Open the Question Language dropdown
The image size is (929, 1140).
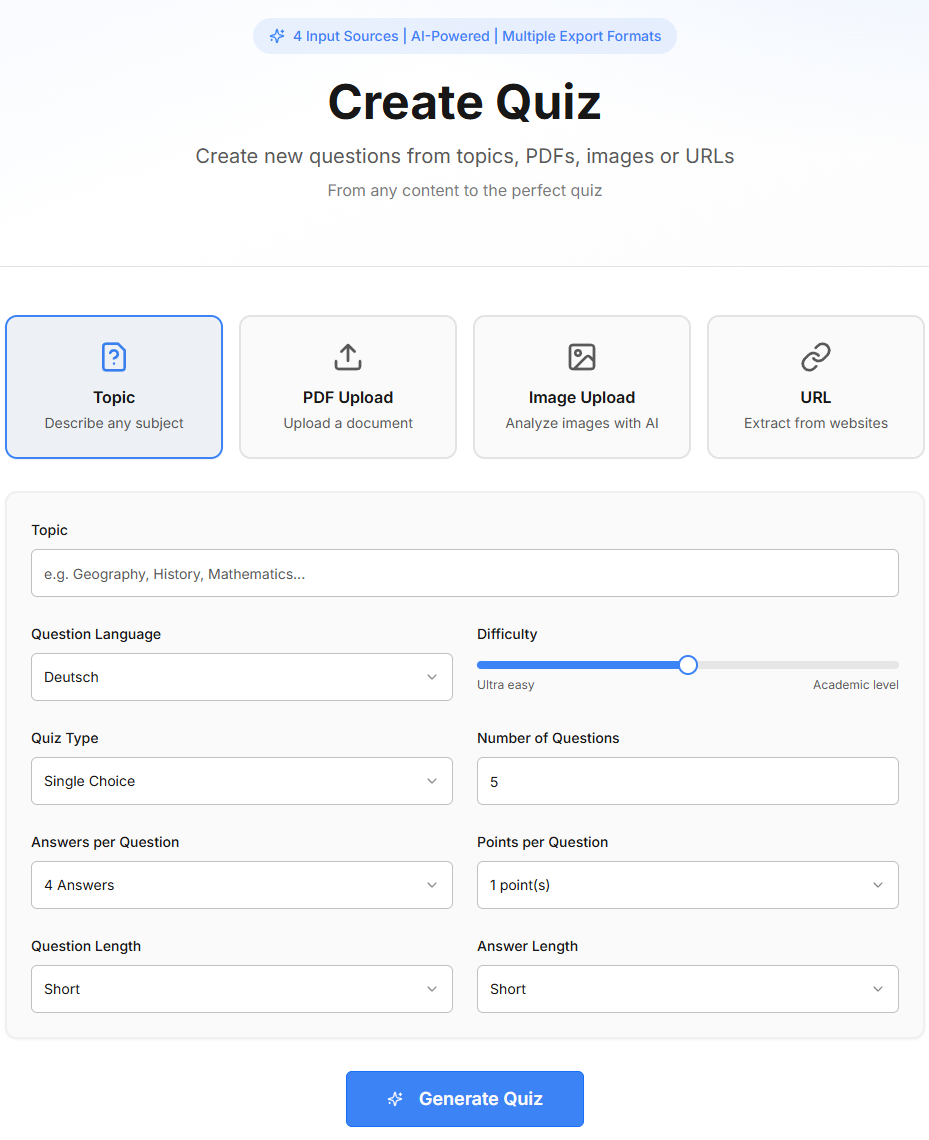[241, 677]
